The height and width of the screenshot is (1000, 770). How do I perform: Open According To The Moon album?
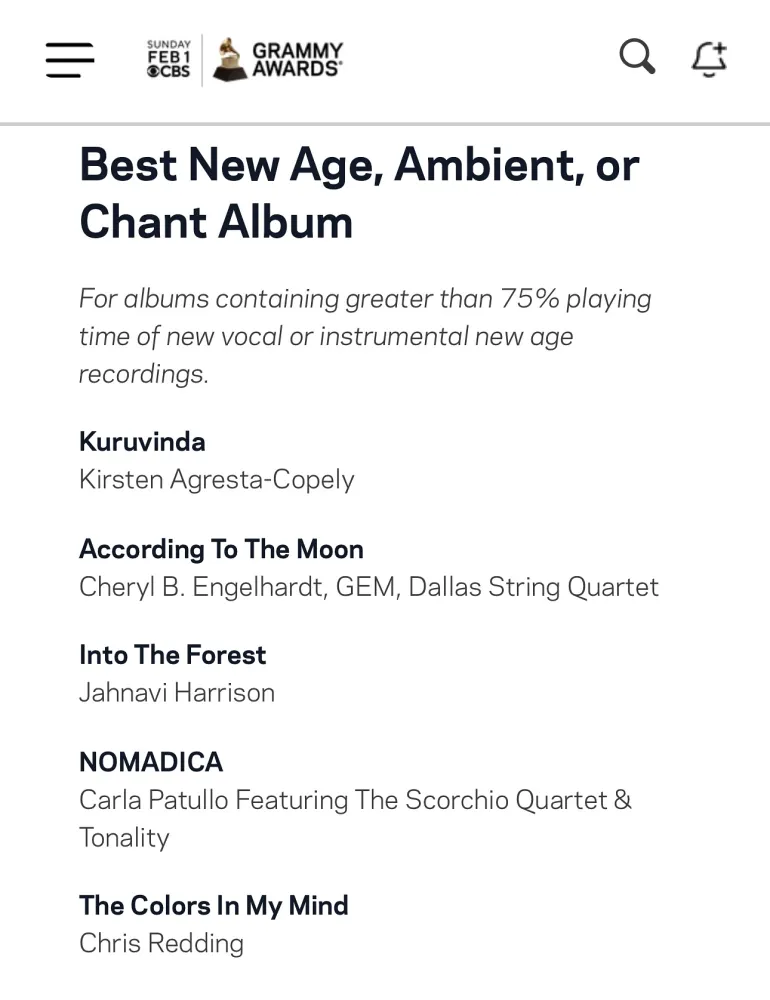tap(221, 549)
